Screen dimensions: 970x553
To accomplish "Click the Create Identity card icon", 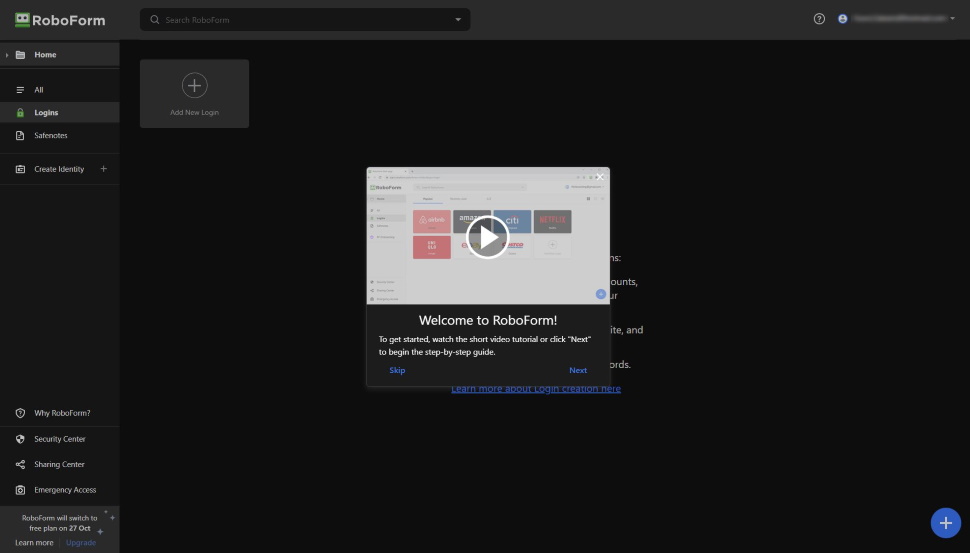I will pos(20,169).
